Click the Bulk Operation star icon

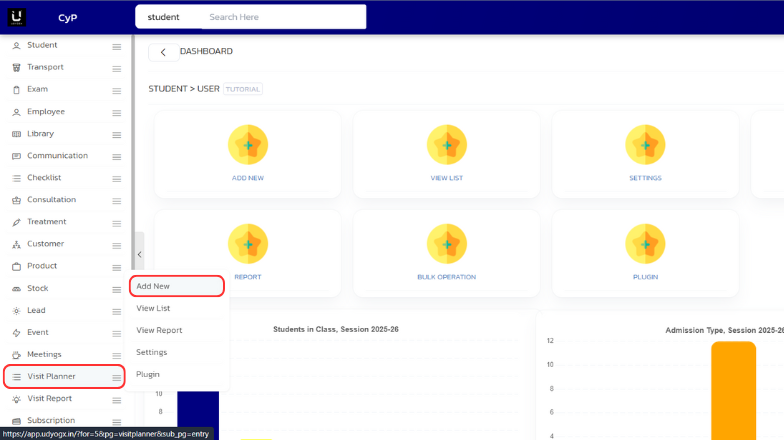[x=446, y=244]
